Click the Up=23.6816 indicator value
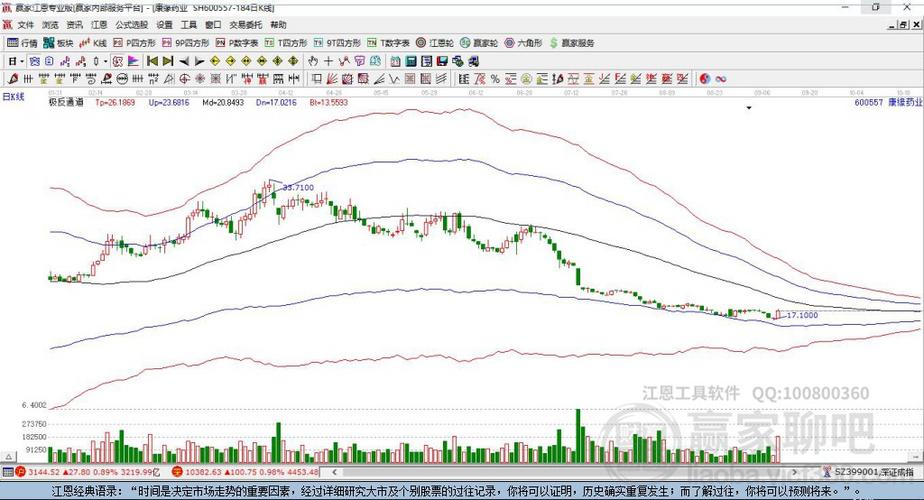Image resolution: width=924 pixels, height=500 pixels. [169, 102]
